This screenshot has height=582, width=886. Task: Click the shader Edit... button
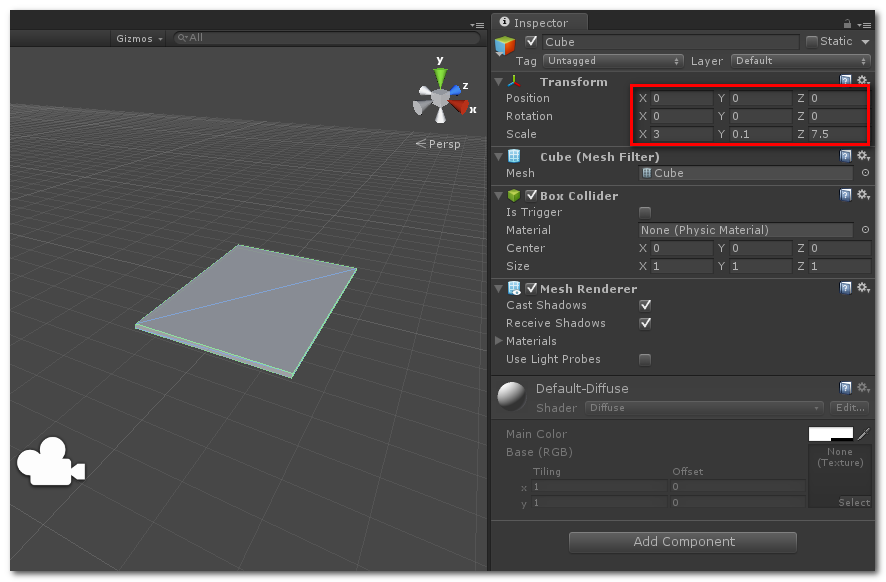click(x=849, y=408)
